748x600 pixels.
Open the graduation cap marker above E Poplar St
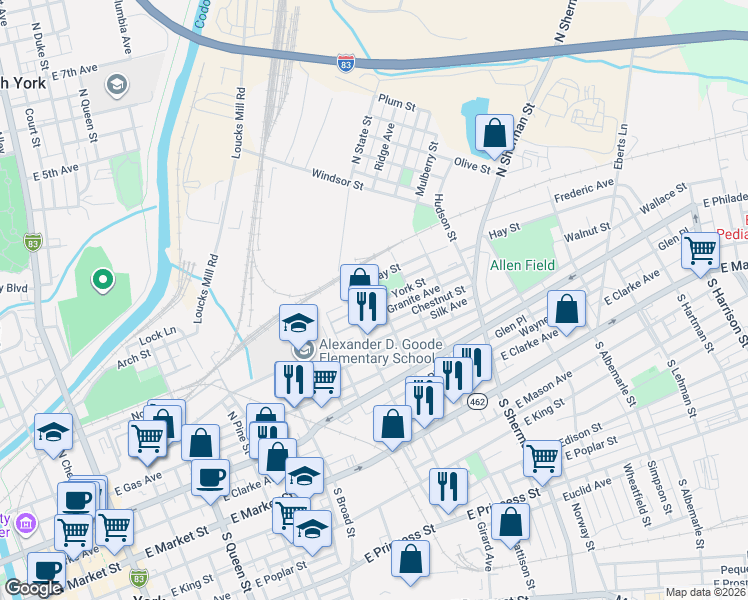coord(312,530)
